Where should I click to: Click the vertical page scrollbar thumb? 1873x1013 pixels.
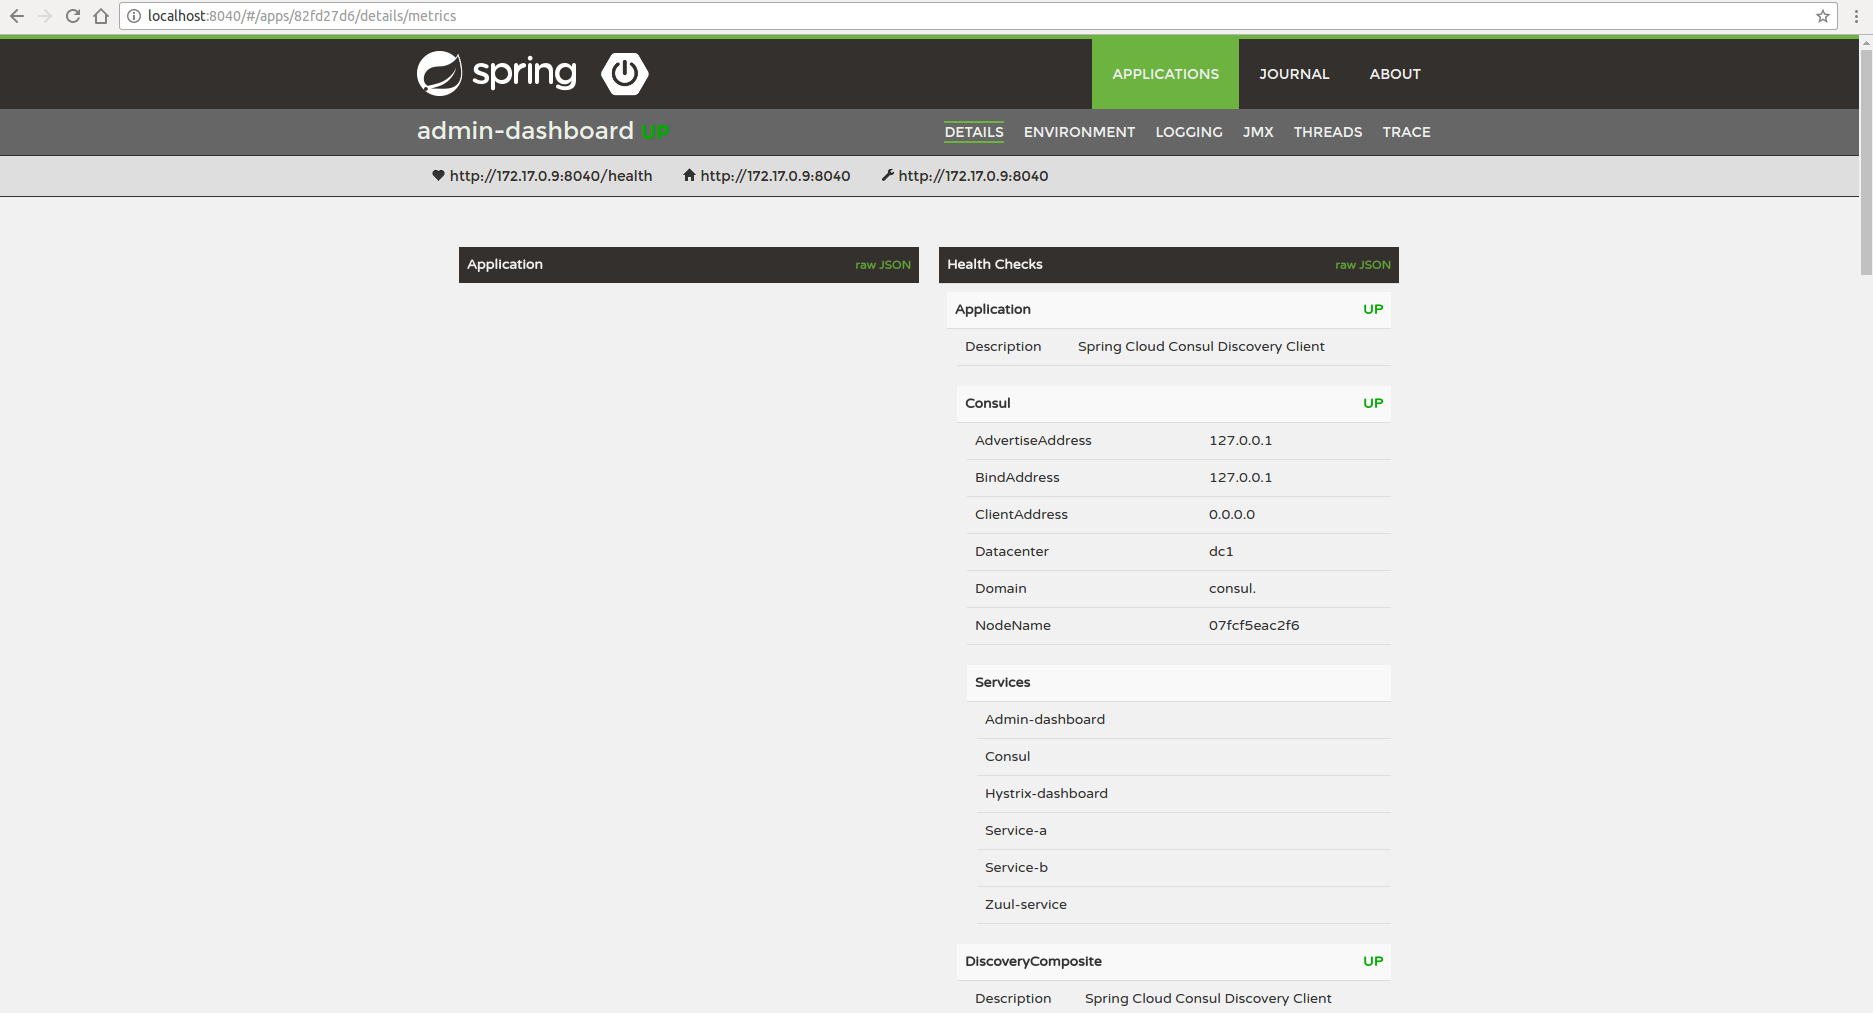pos(1866,160)
